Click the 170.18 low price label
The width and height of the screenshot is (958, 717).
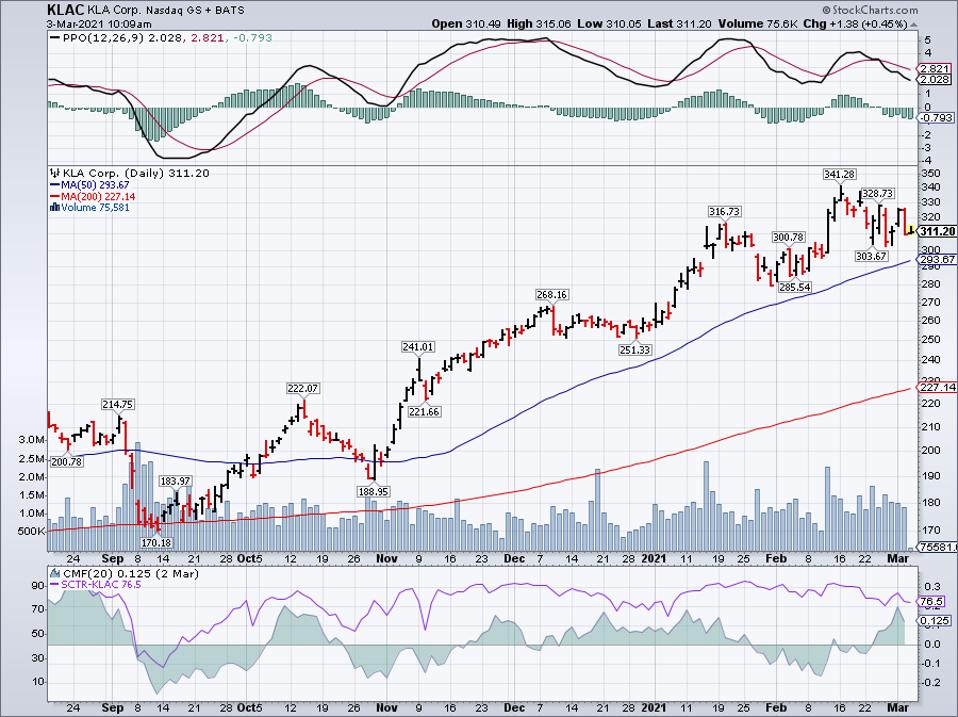tap(156, 542)
